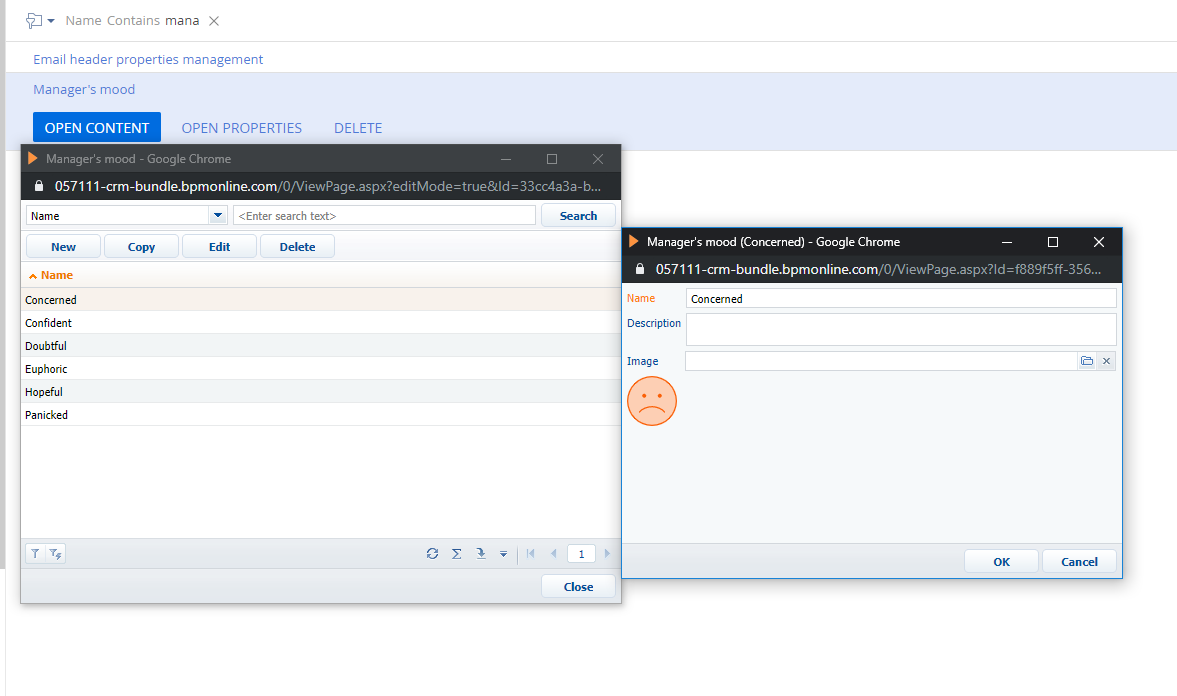This screenshot has width=1177, height=696.
Task: Go to the first page icon
Action: click(x=531, y=553)
